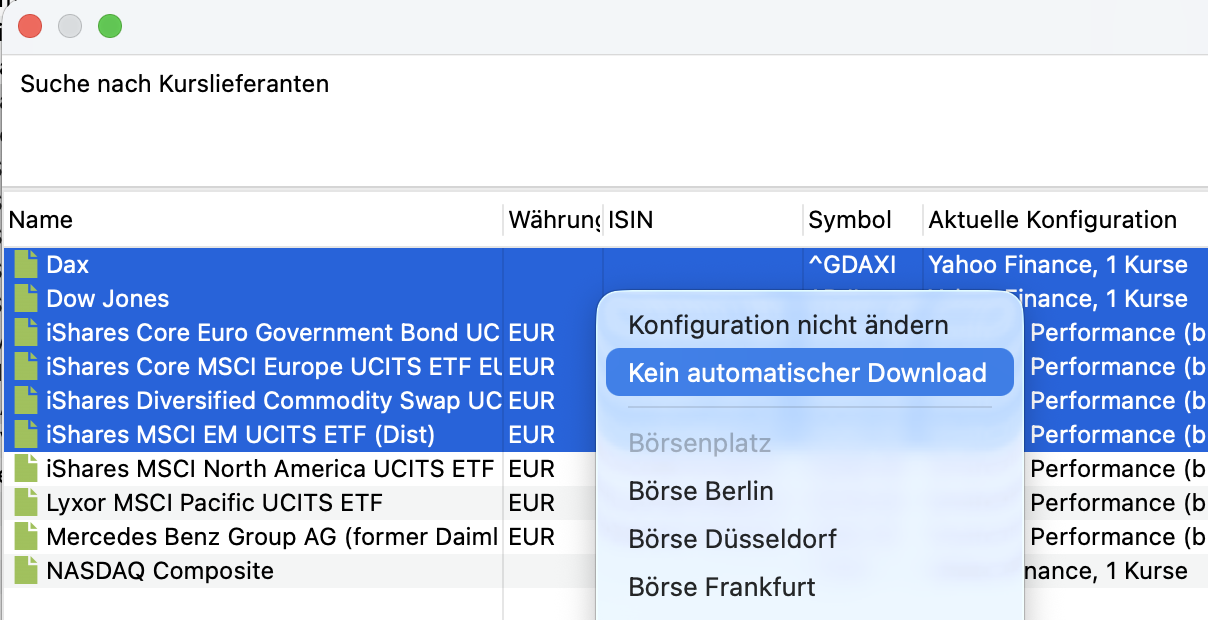Sort by the Name column header

(x=250, y=220)
